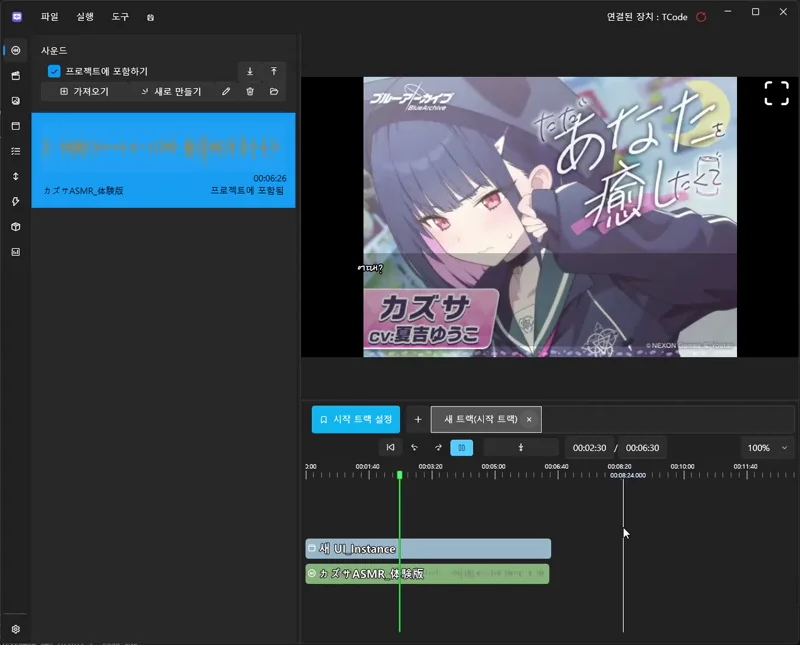Collapse the 새 UI_Instance track row

310,548
